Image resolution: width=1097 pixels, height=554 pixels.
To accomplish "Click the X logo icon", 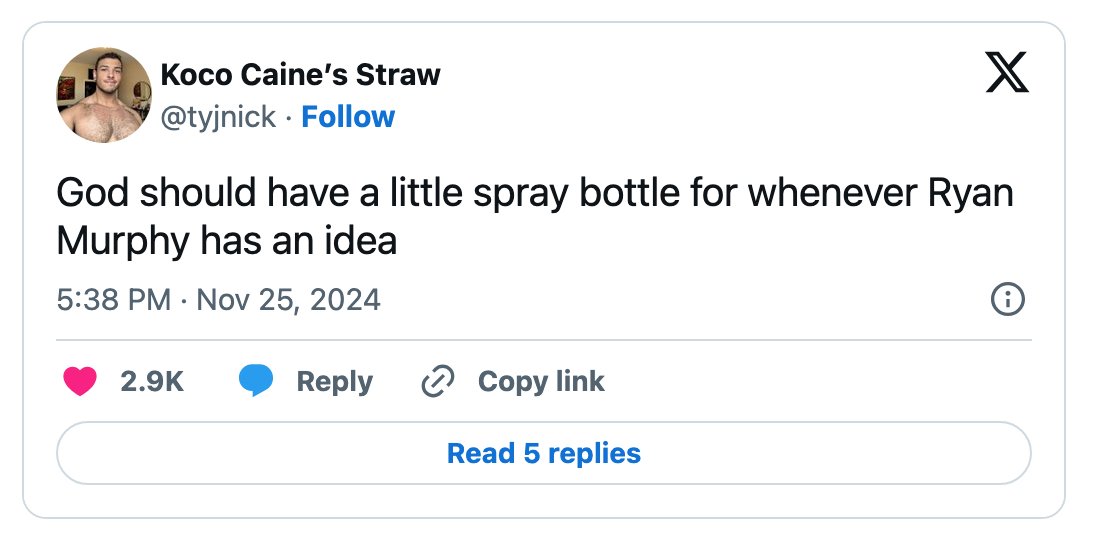I will tap(1007, 72).
